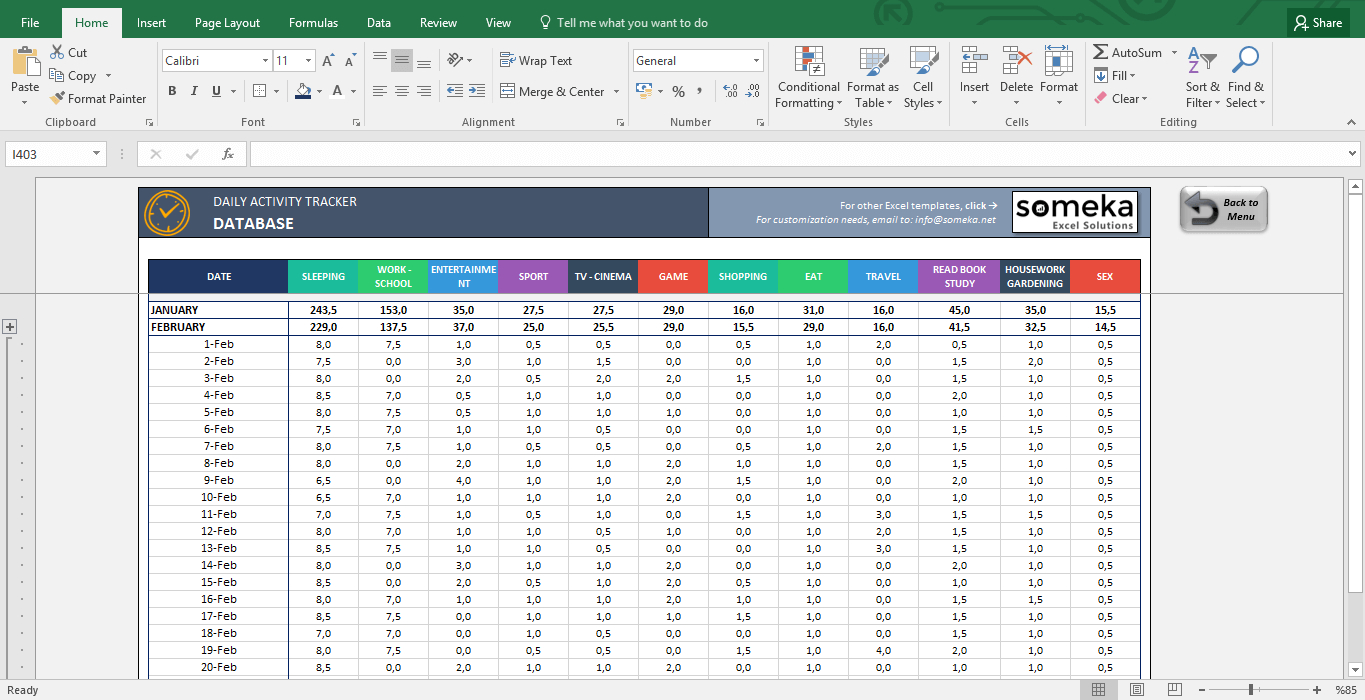Click the Share button
Image resolution: width=1365 pixels, height=700 pixels.
tap(1316, 23)
